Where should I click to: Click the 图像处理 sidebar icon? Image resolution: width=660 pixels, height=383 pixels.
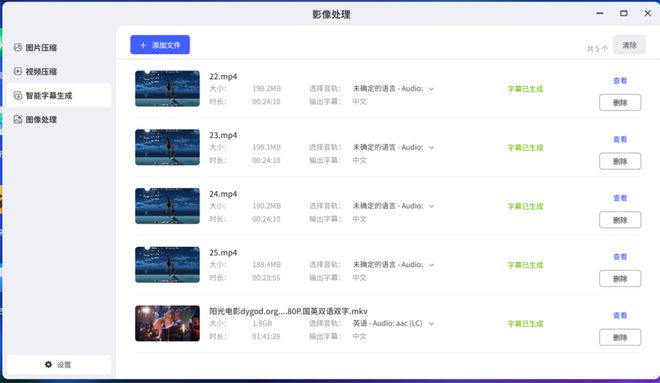18,120
